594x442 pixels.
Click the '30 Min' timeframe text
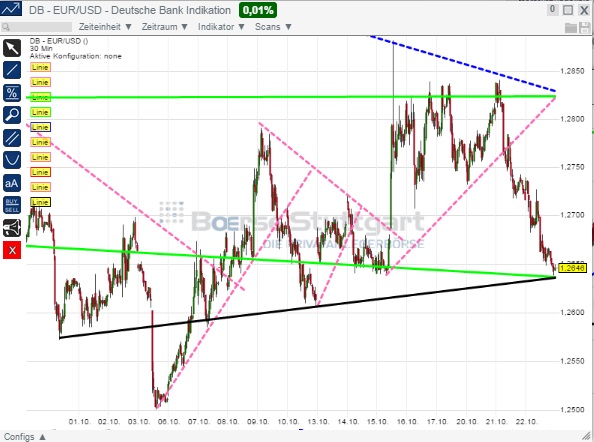pyautogui.click(x=41, y=48)
